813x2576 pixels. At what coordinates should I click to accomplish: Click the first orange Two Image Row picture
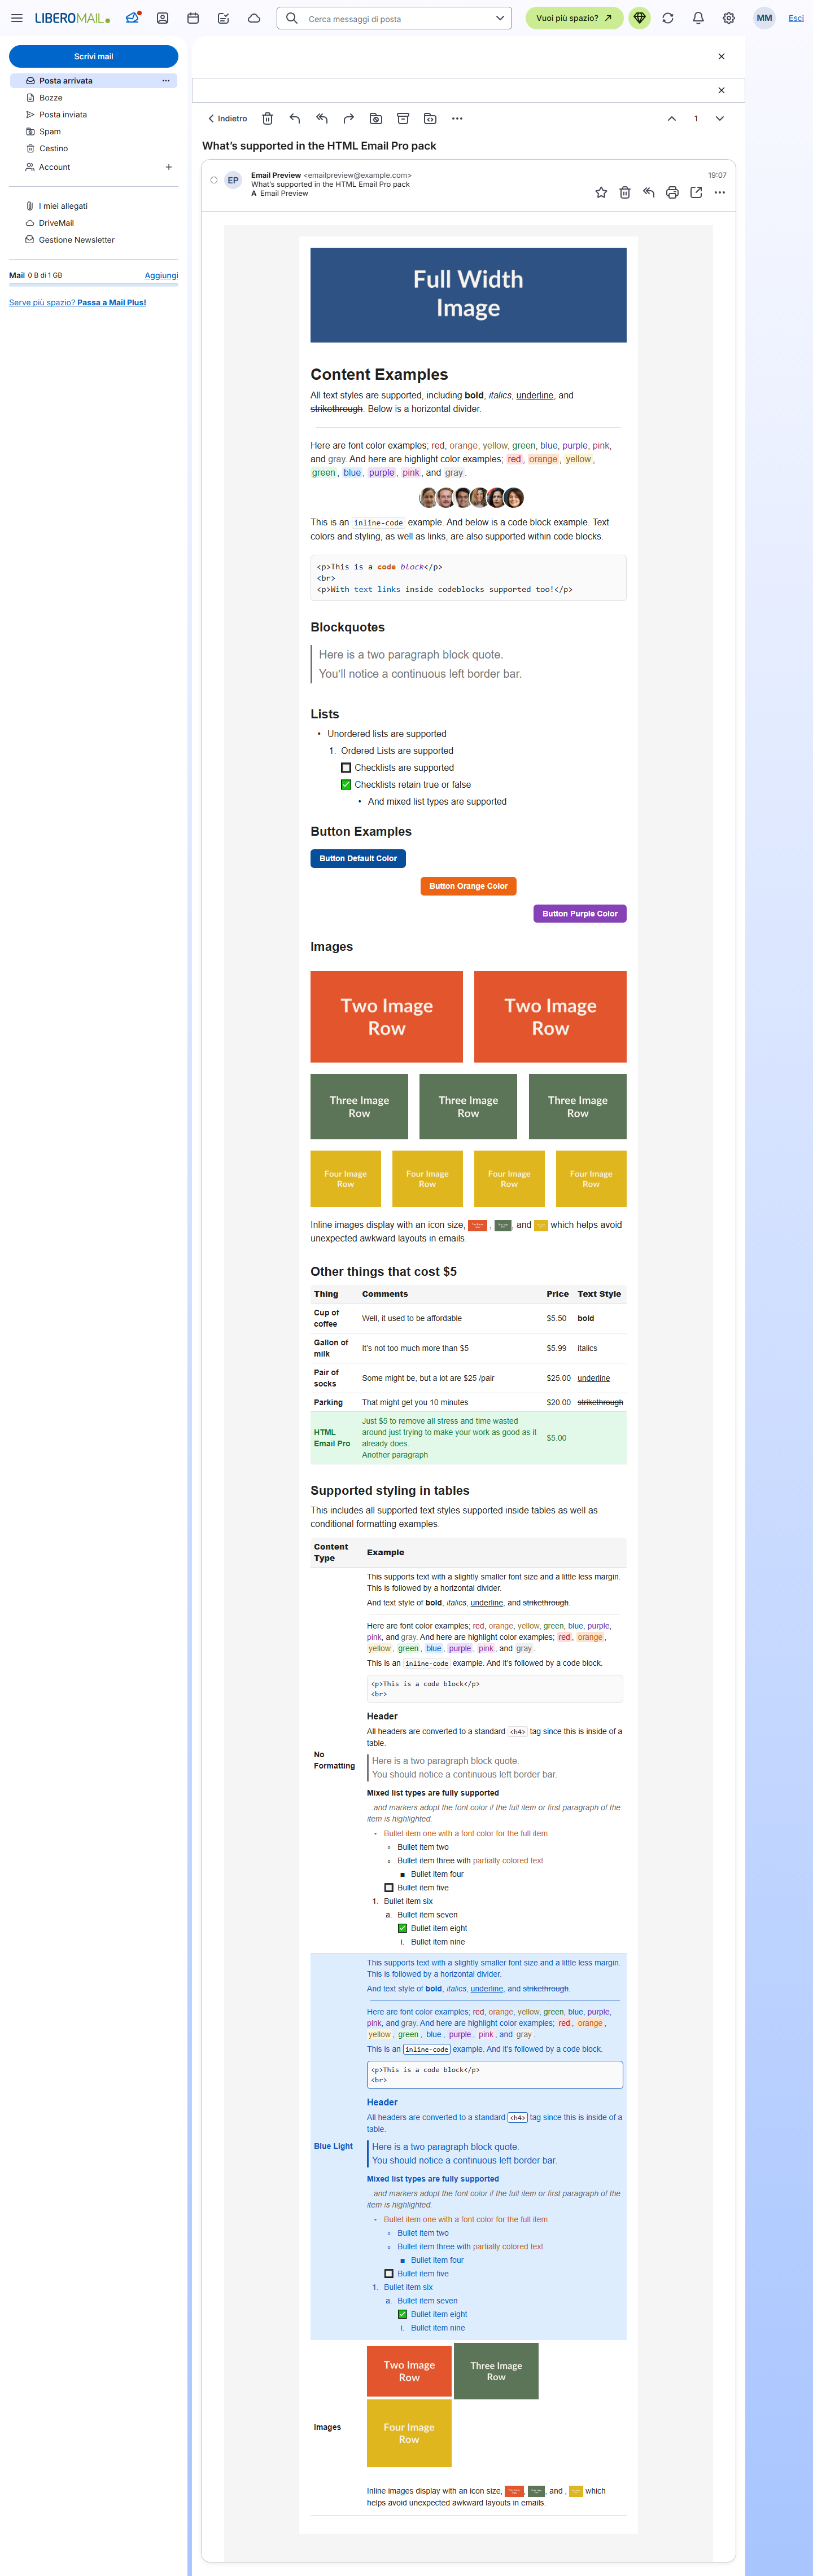pos(387,1017)
